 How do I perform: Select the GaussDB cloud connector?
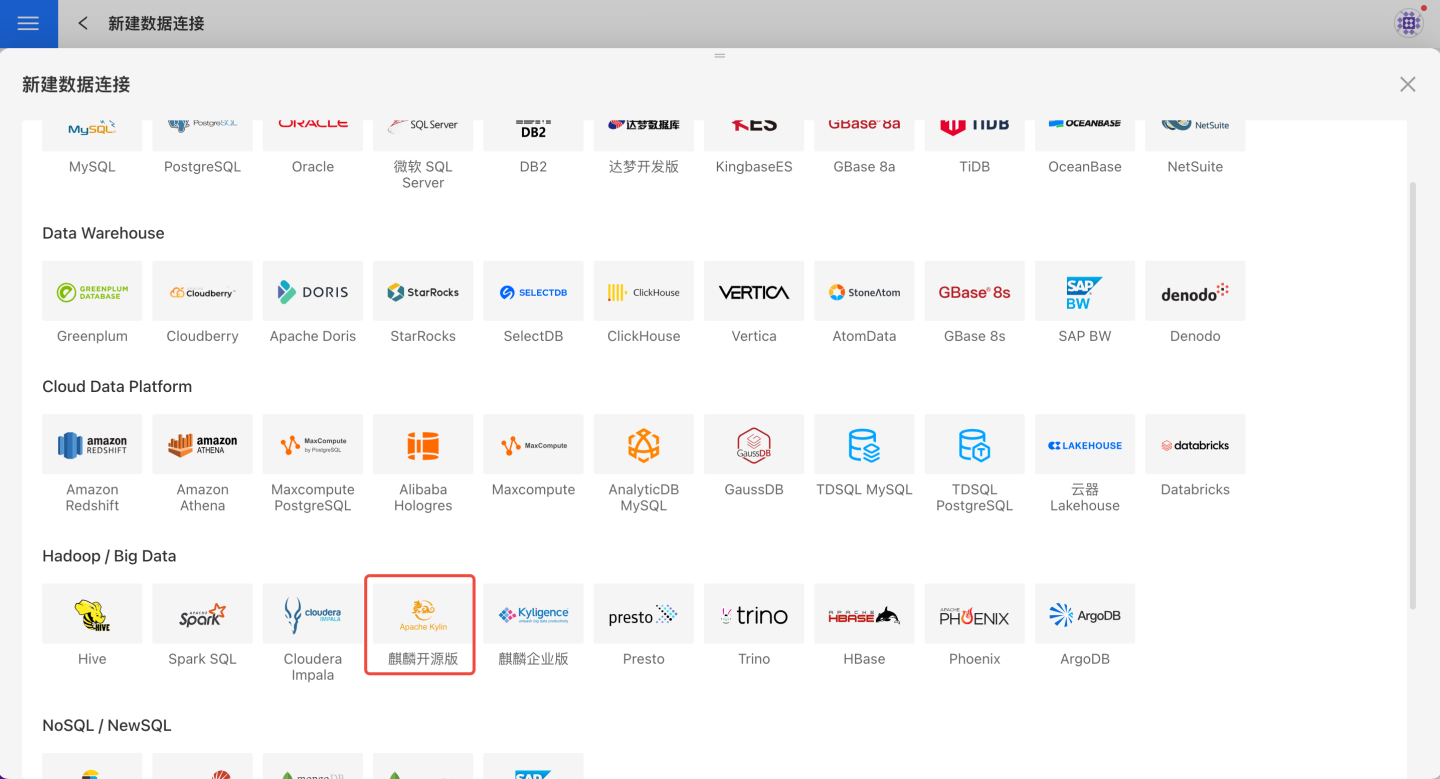point(754,445)
